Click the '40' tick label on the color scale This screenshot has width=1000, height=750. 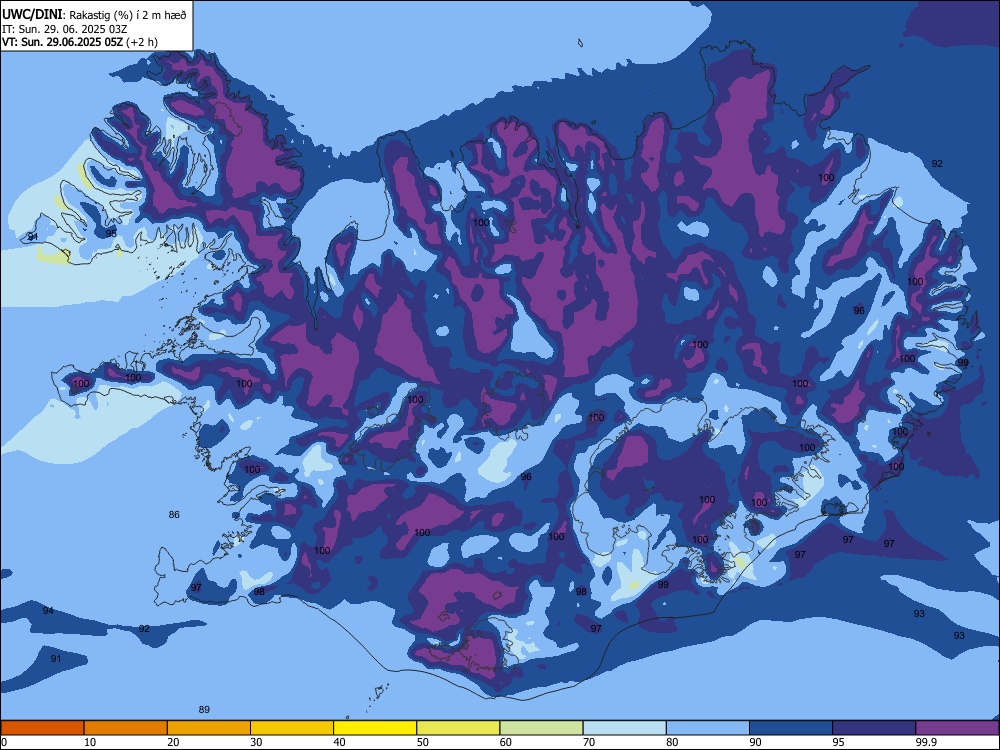point(340,742)
